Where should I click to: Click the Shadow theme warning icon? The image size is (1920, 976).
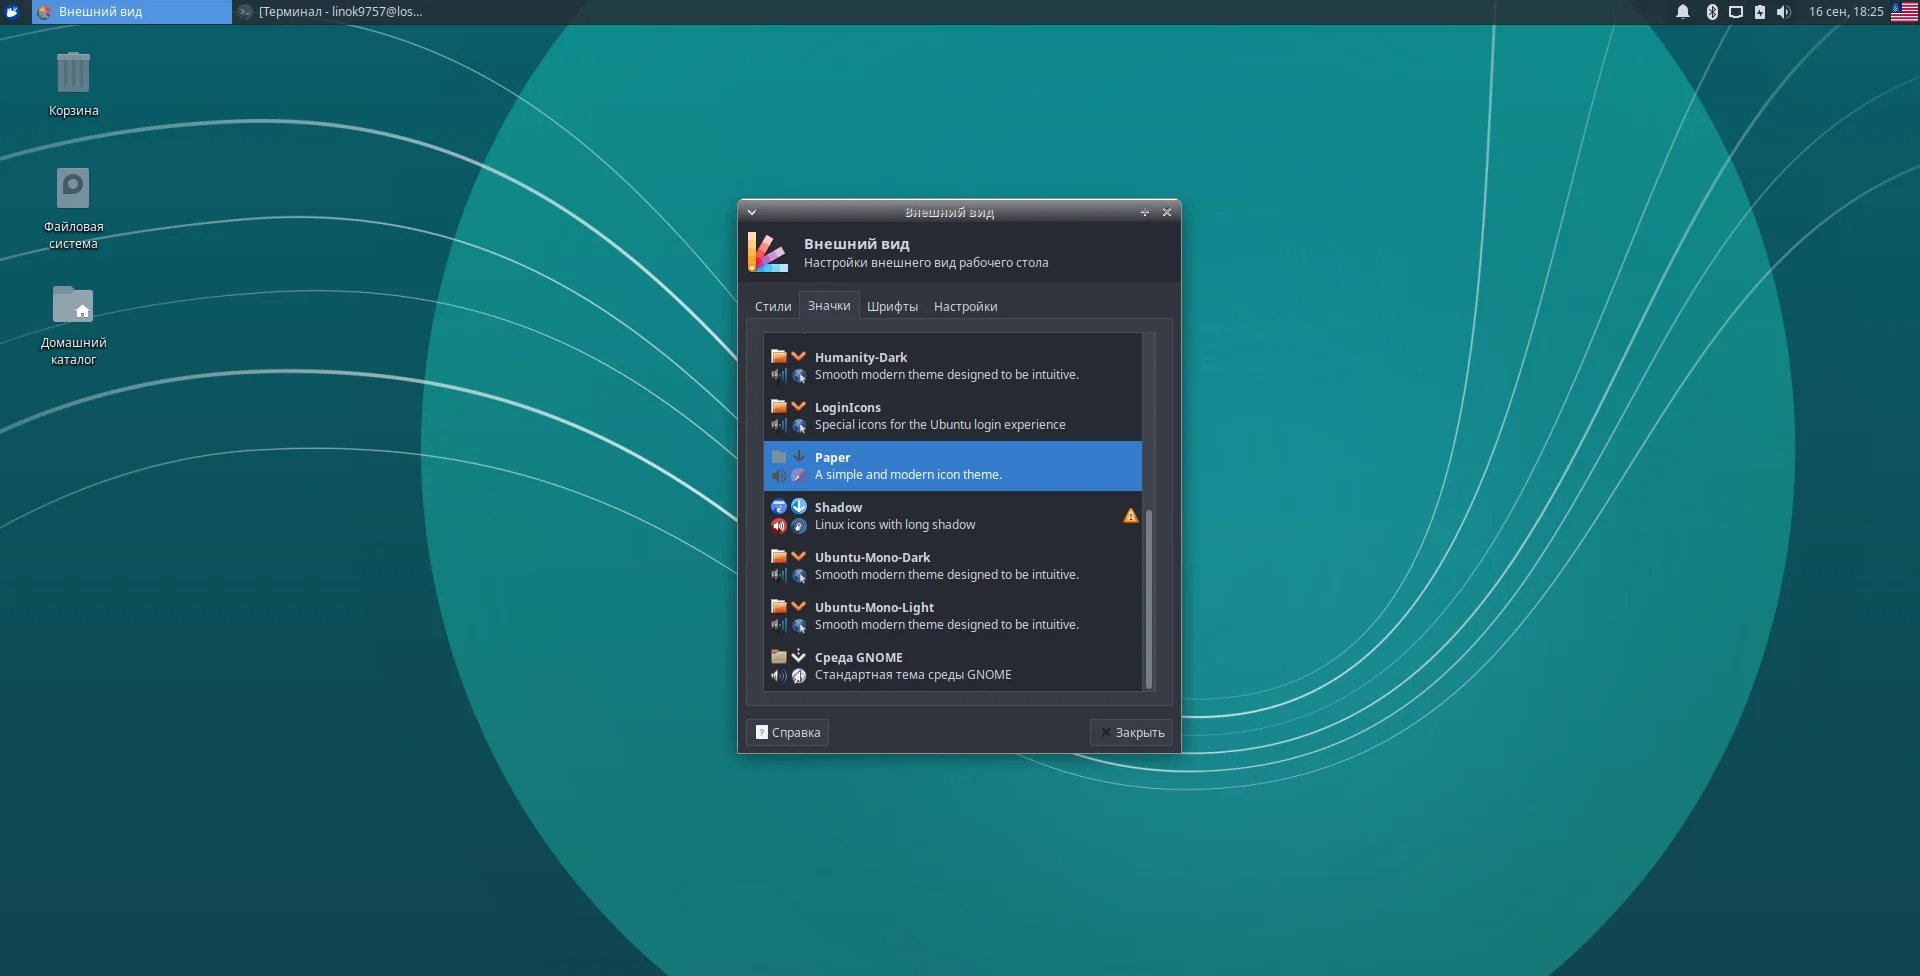click(x=1131, y=516)
